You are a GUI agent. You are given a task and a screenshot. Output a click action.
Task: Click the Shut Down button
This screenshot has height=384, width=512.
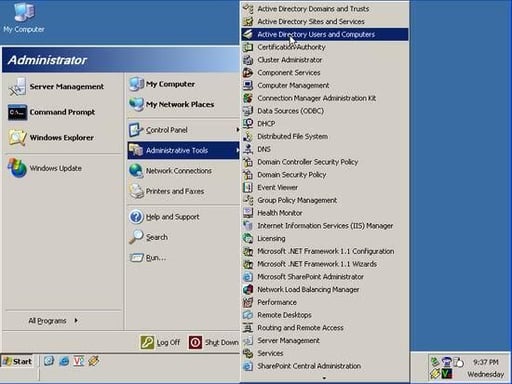point(214,342)
